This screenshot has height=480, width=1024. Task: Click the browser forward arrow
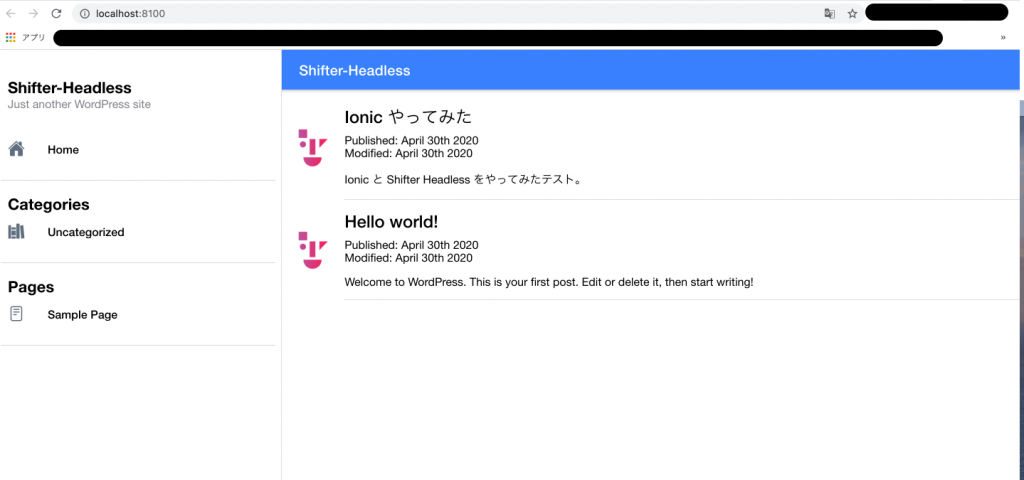[33, 14]
